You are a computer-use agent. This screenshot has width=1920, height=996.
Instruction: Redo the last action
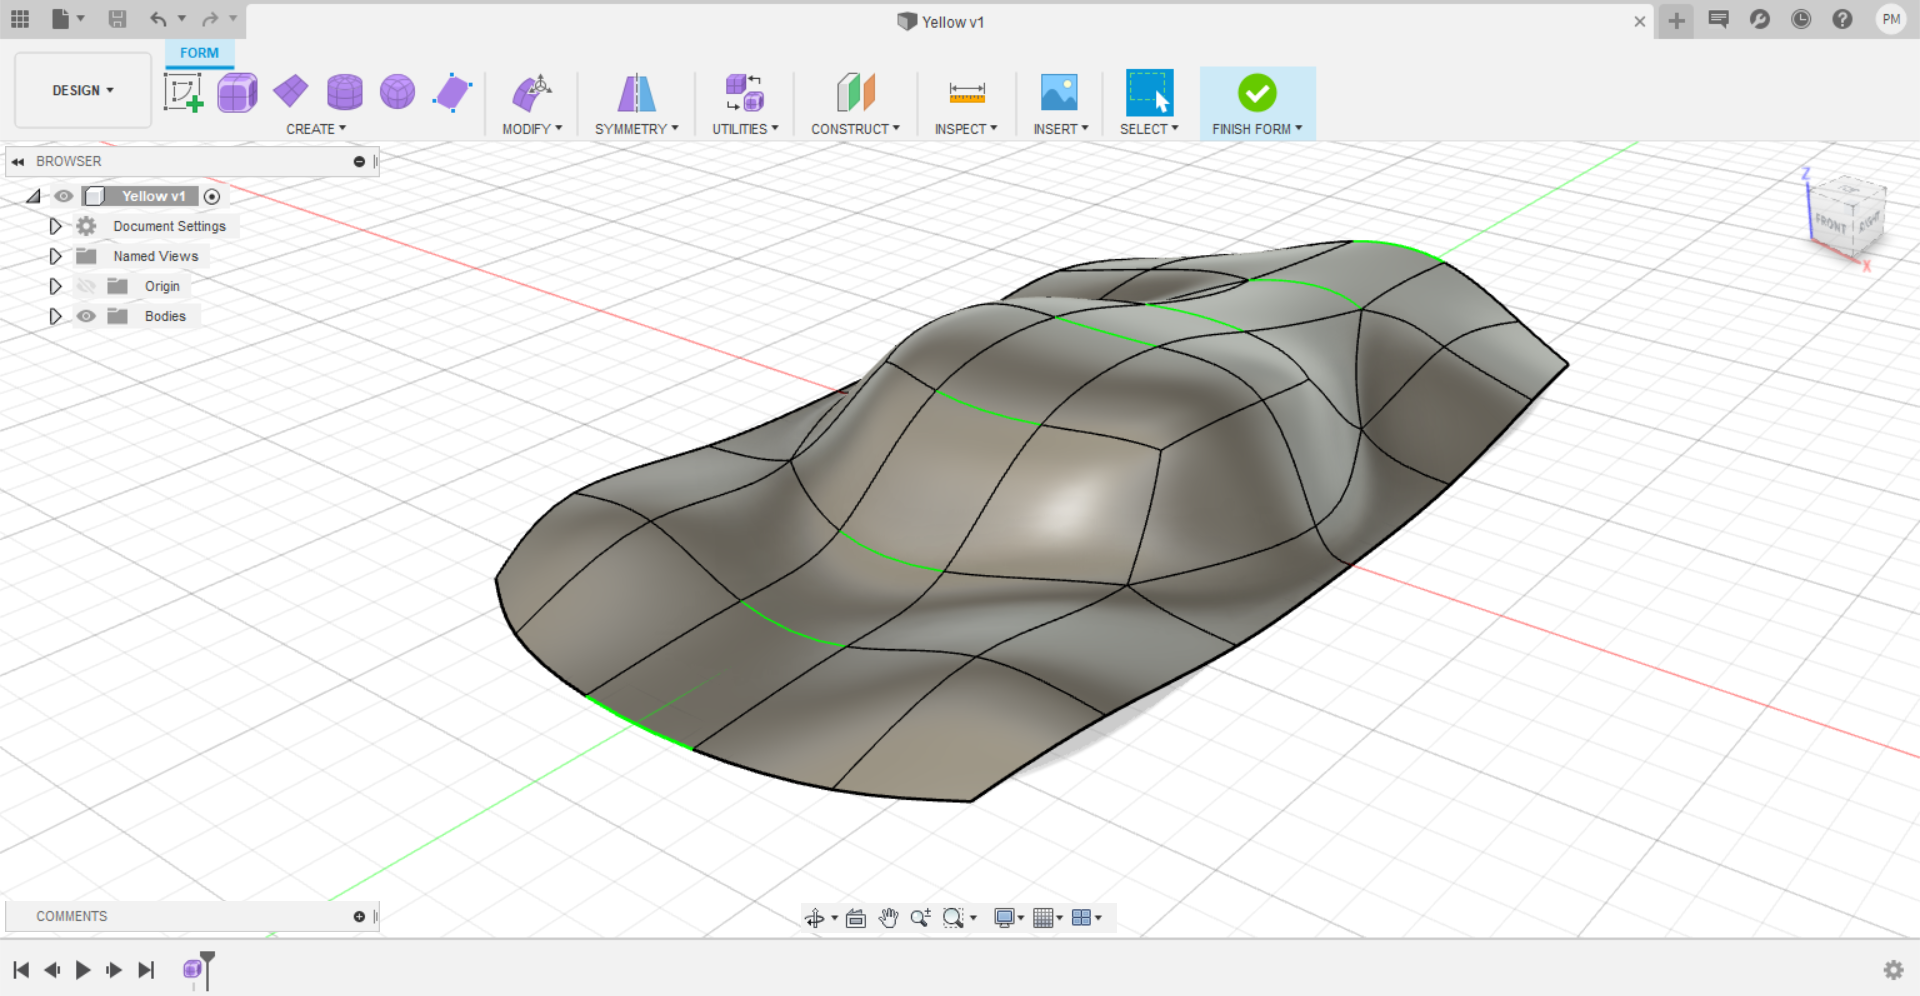coord(210,19)
